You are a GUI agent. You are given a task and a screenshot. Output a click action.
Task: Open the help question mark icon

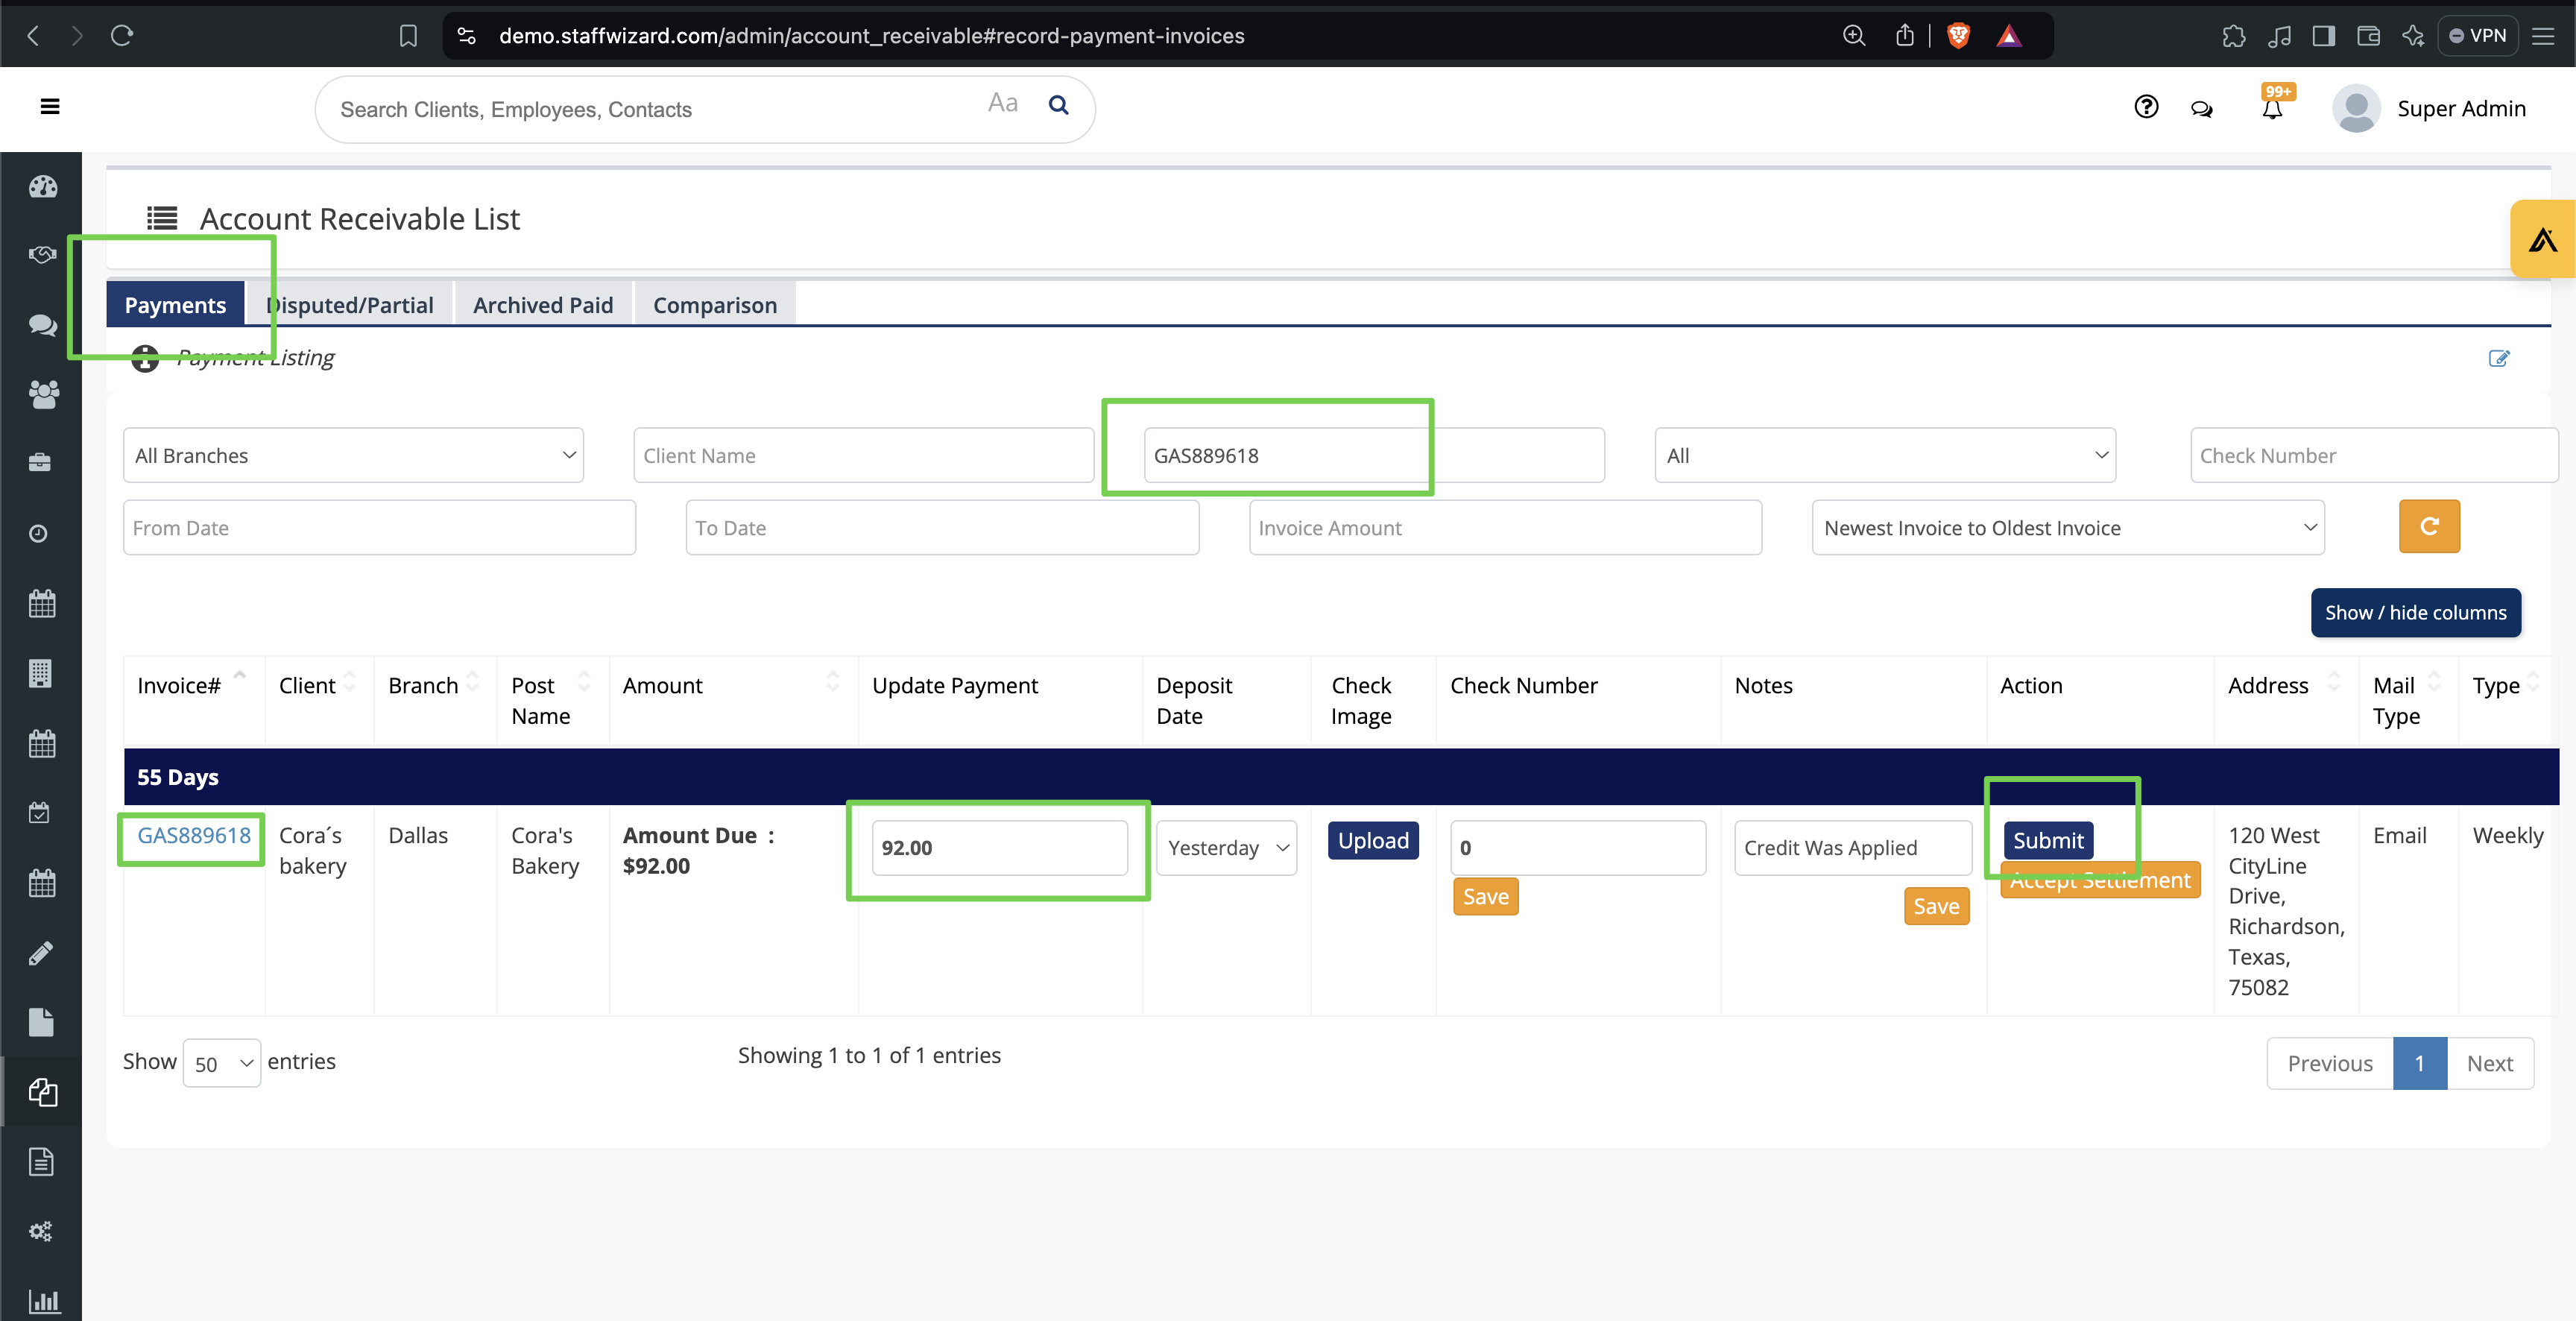tap(2146, 107)
